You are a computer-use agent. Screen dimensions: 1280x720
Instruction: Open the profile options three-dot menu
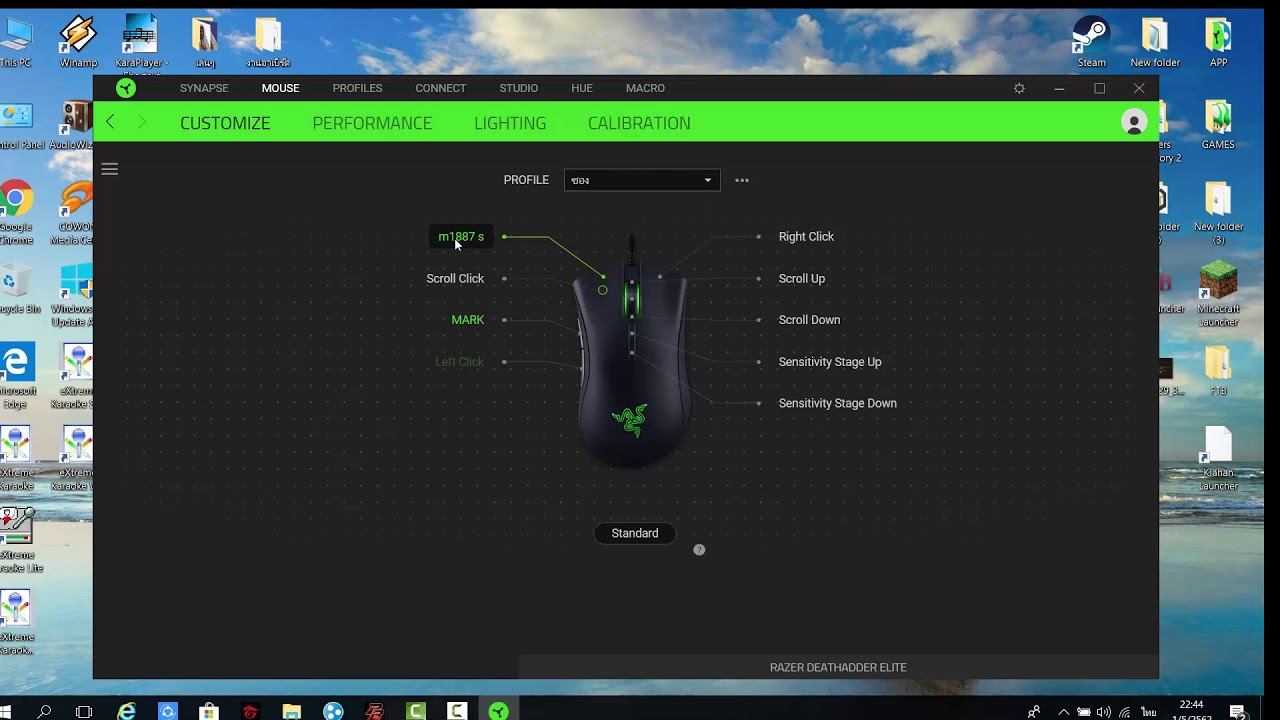tap(742, 180)
